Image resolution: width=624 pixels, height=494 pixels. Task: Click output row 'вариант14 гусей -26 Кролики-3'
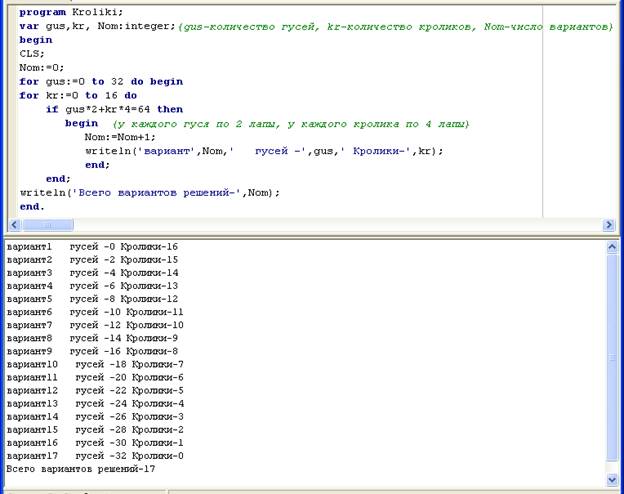coord(95,417)
